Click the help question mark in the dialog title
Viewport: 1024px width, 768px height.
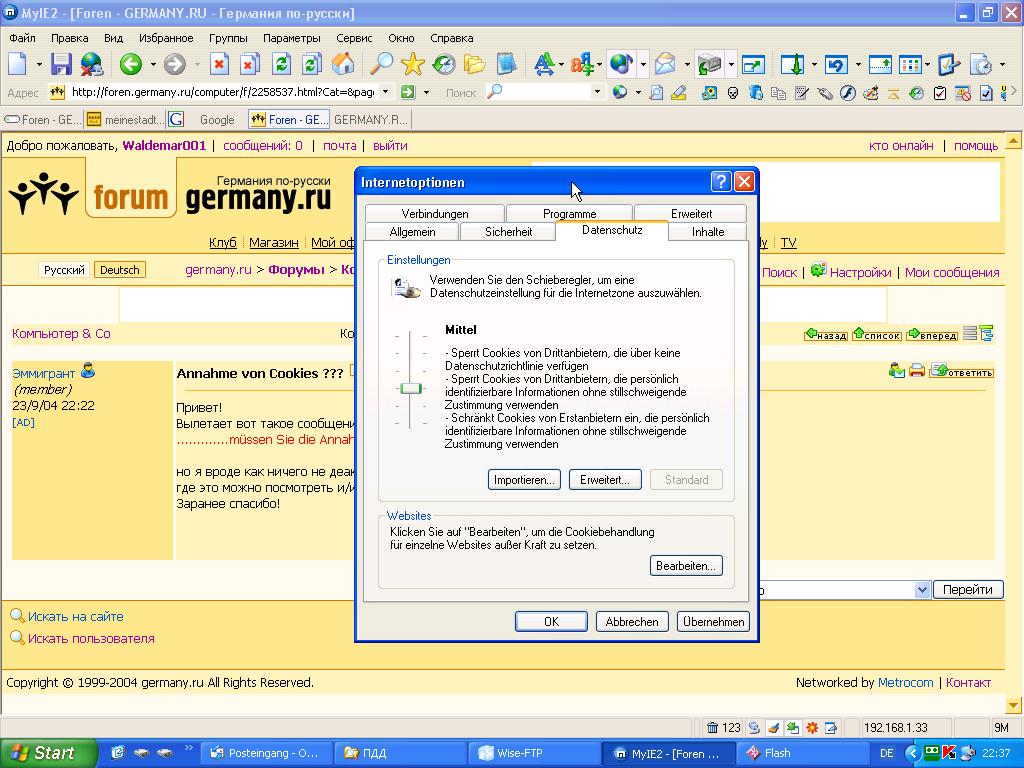pyautogui.click(x=720, y=181)
